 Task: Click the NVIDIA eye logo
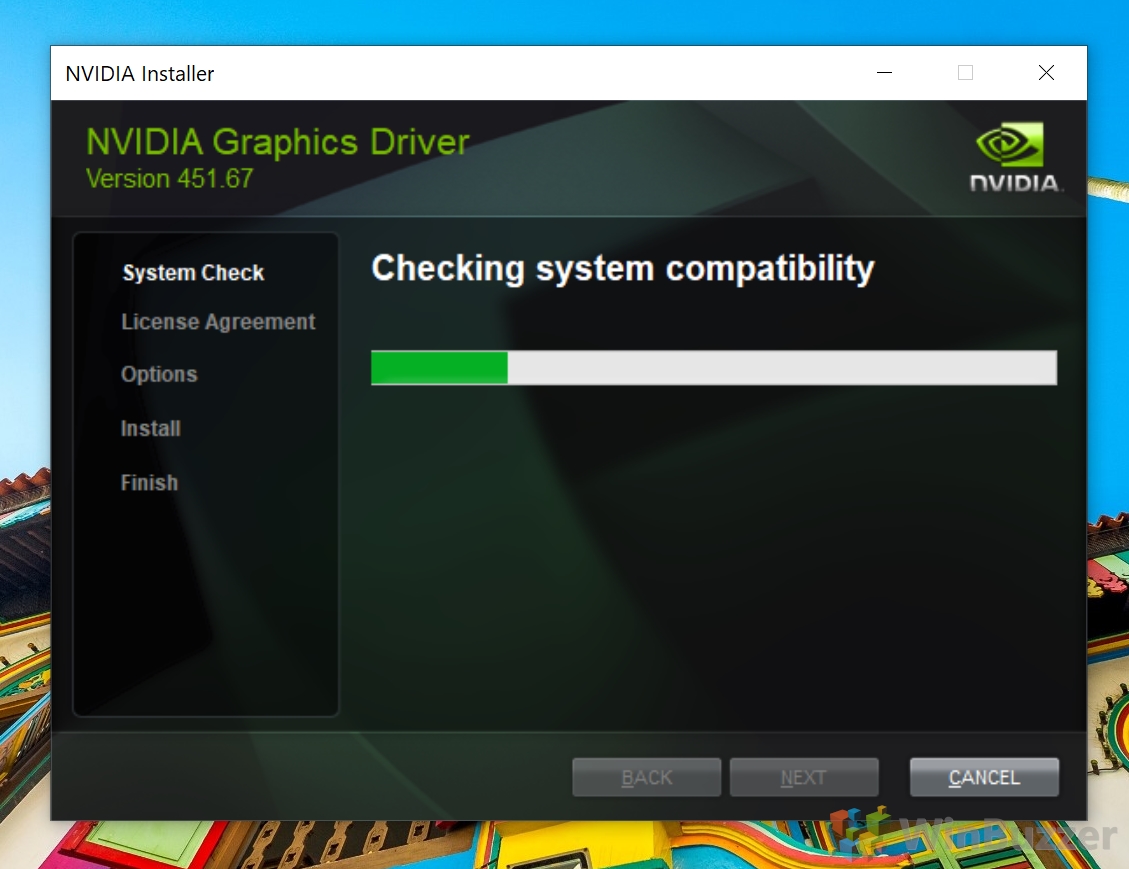coord(1009,146)
